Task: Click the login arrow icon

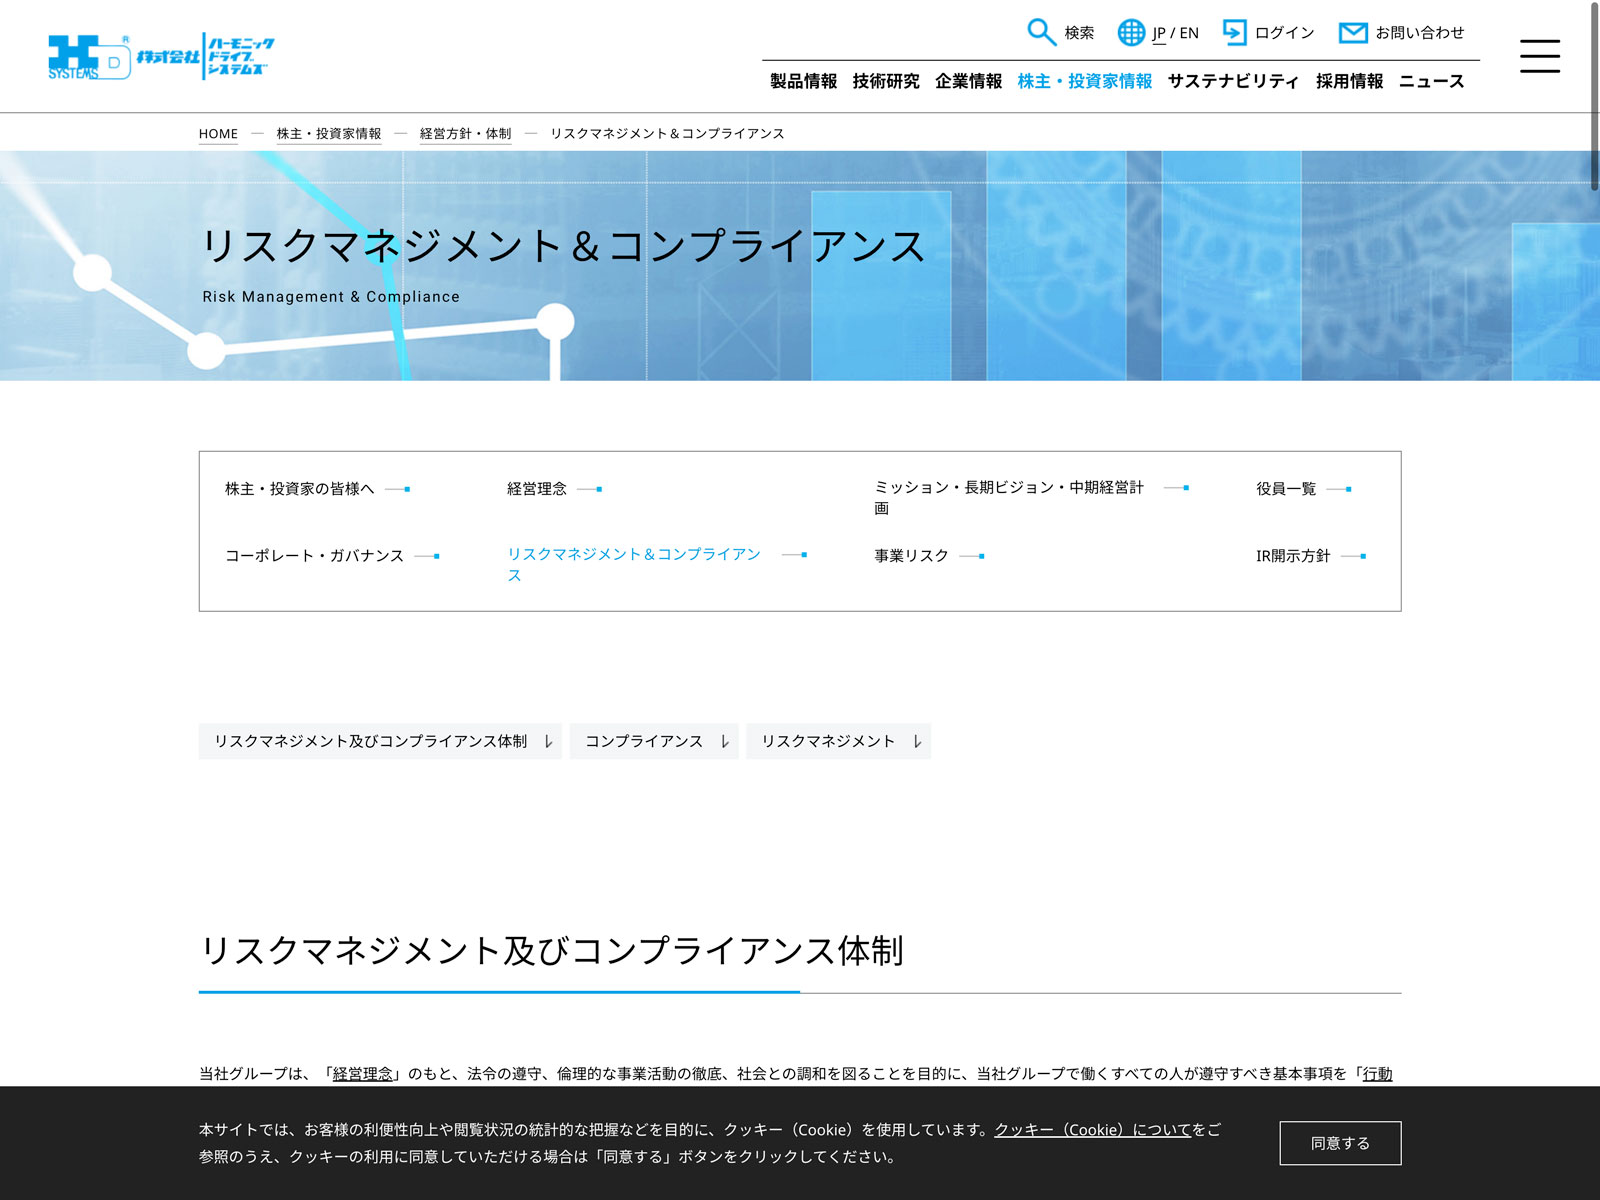Action: click(x=1235, y=32)
